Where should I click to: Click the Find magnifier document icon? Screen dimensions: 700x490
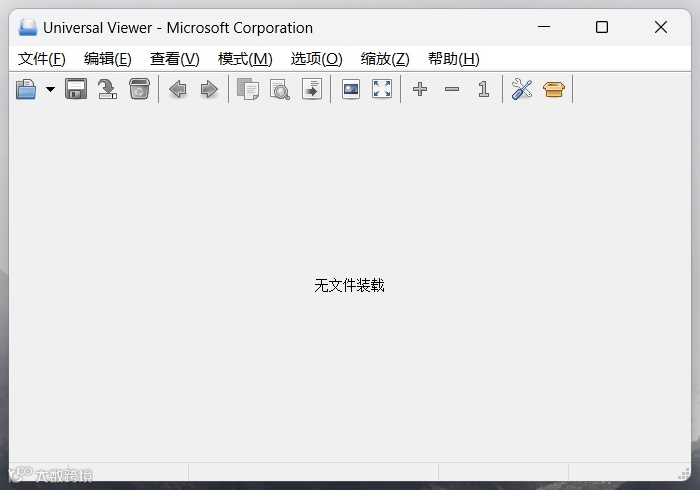click(x=280, y=89)
